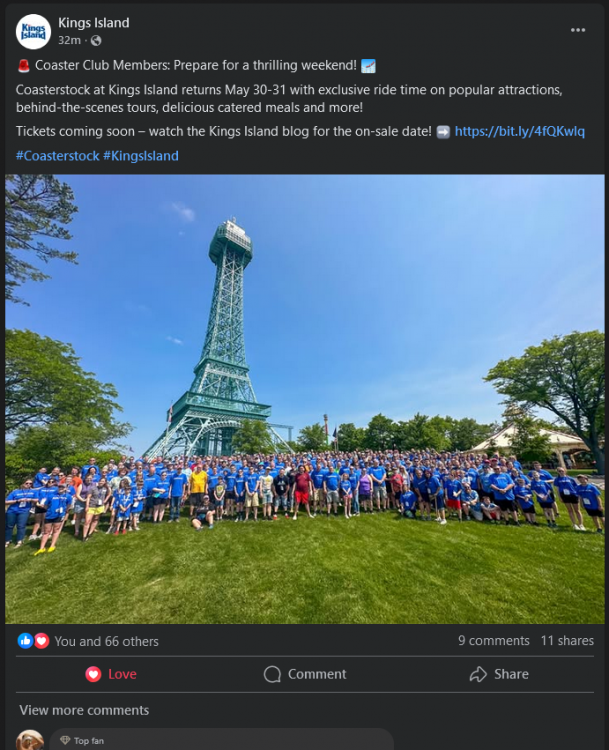
Task: Click the Top fan diamond badge
Action: click(66, 740)
